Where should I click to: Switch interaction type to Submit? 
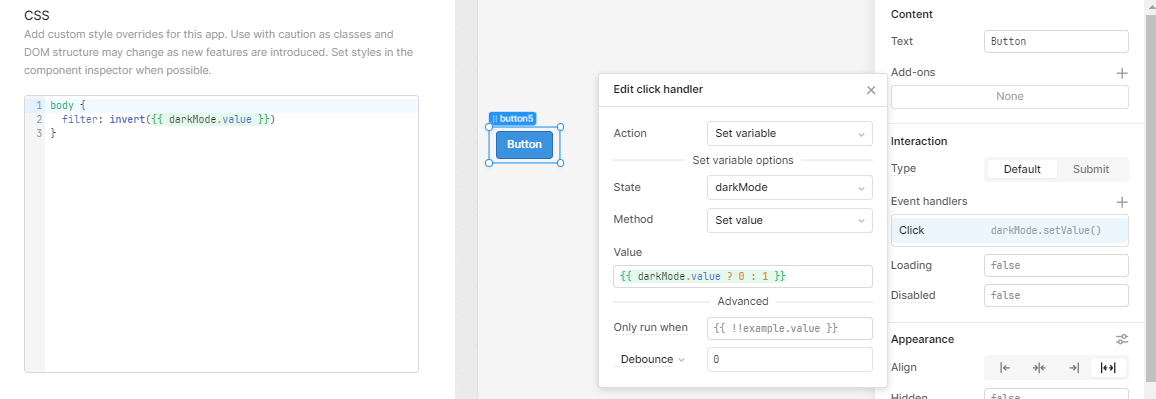(1090, 169)
